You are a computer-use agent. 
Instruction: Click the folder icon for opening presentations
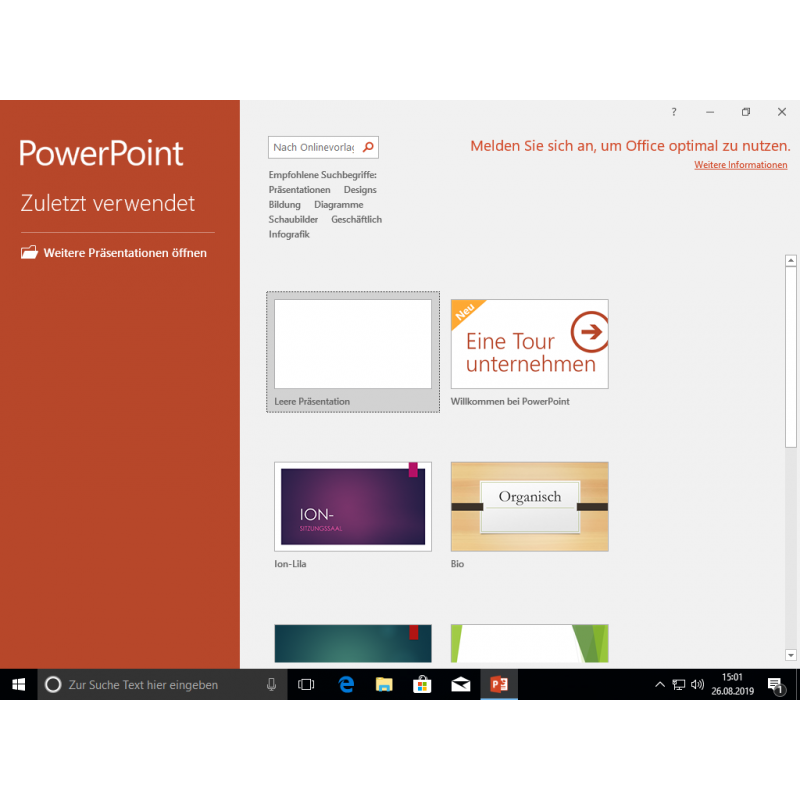click(29, 253)
